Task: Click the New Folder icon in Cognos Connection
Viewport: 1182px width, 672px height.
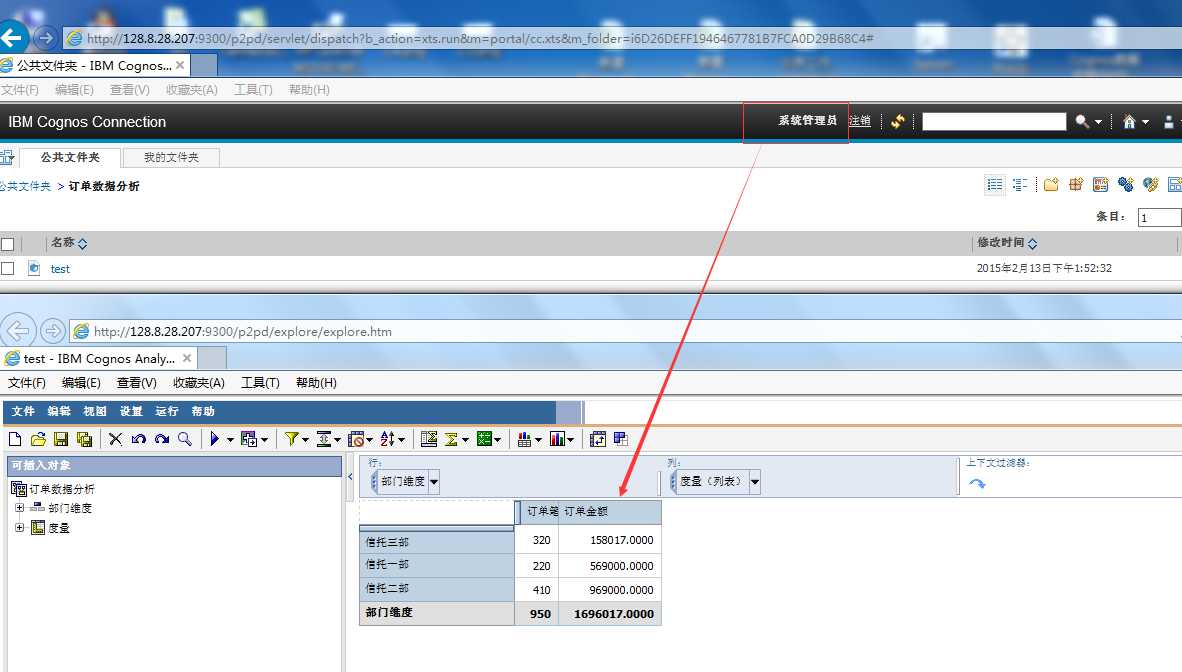Action: click(1052, 185)
